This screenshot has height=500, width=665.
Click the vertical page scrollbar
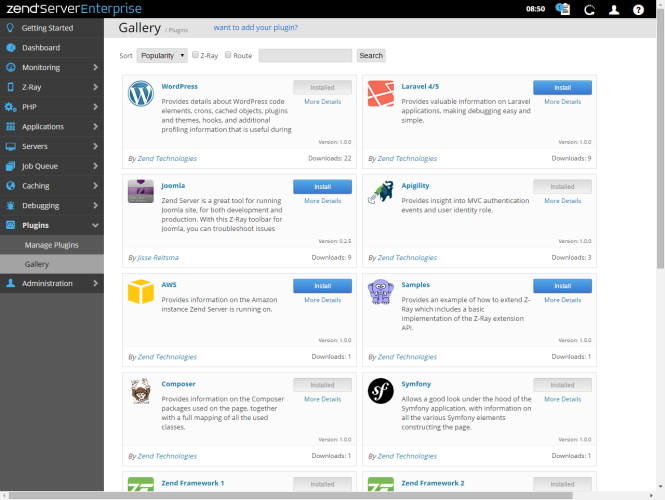click(x=659, y=150)
